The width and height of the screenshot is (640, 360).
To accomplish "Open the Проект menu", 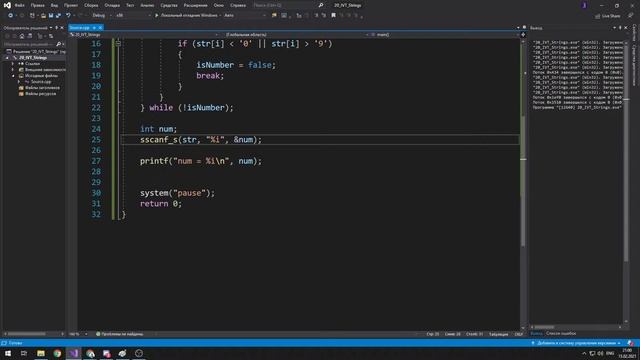I will (x=71, y=5).
